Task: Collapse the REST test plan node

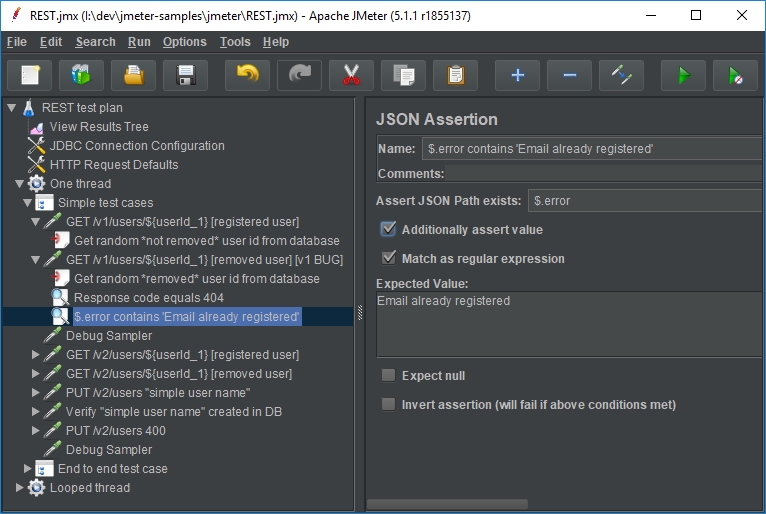Action: 12,108
